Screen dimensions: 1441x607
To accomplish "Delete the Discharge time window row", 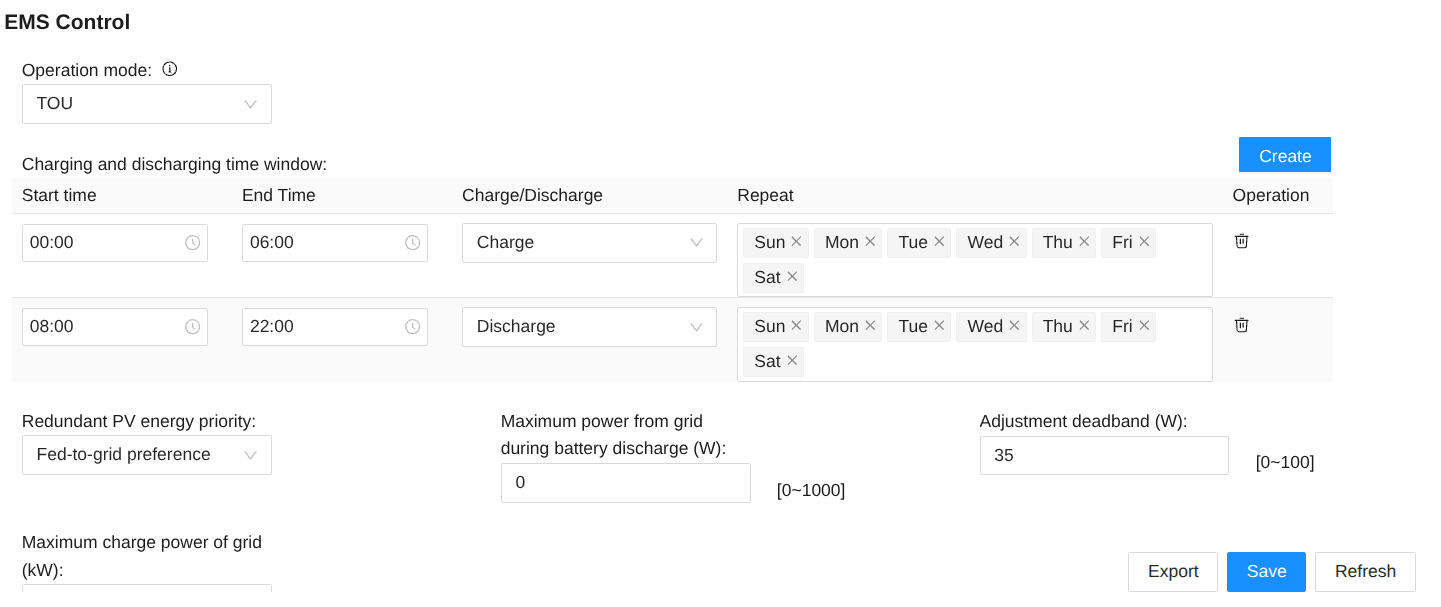I will 1241,325.
